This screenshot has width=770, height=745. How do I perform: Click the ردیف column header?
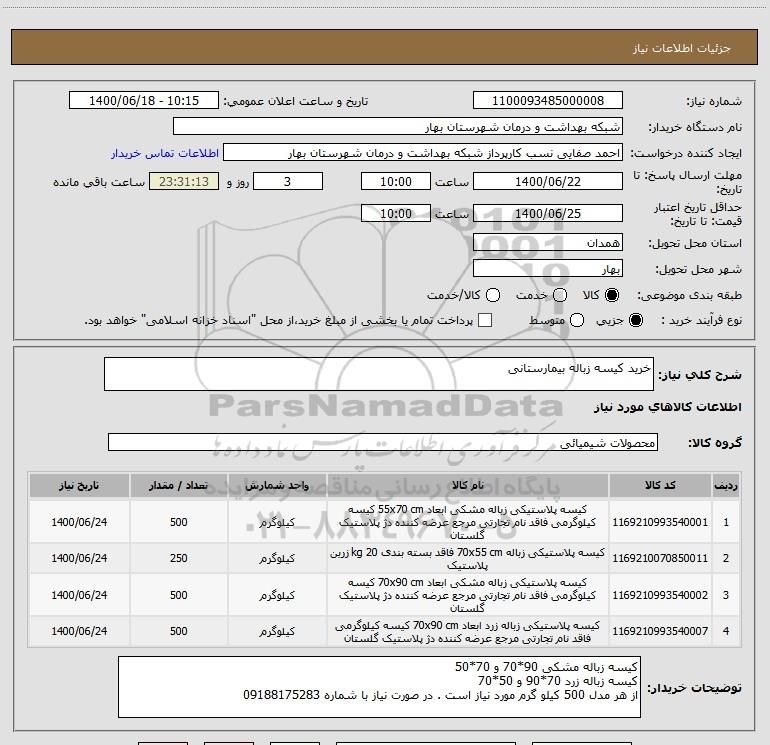pyautogui.click(x=726, y=485)
